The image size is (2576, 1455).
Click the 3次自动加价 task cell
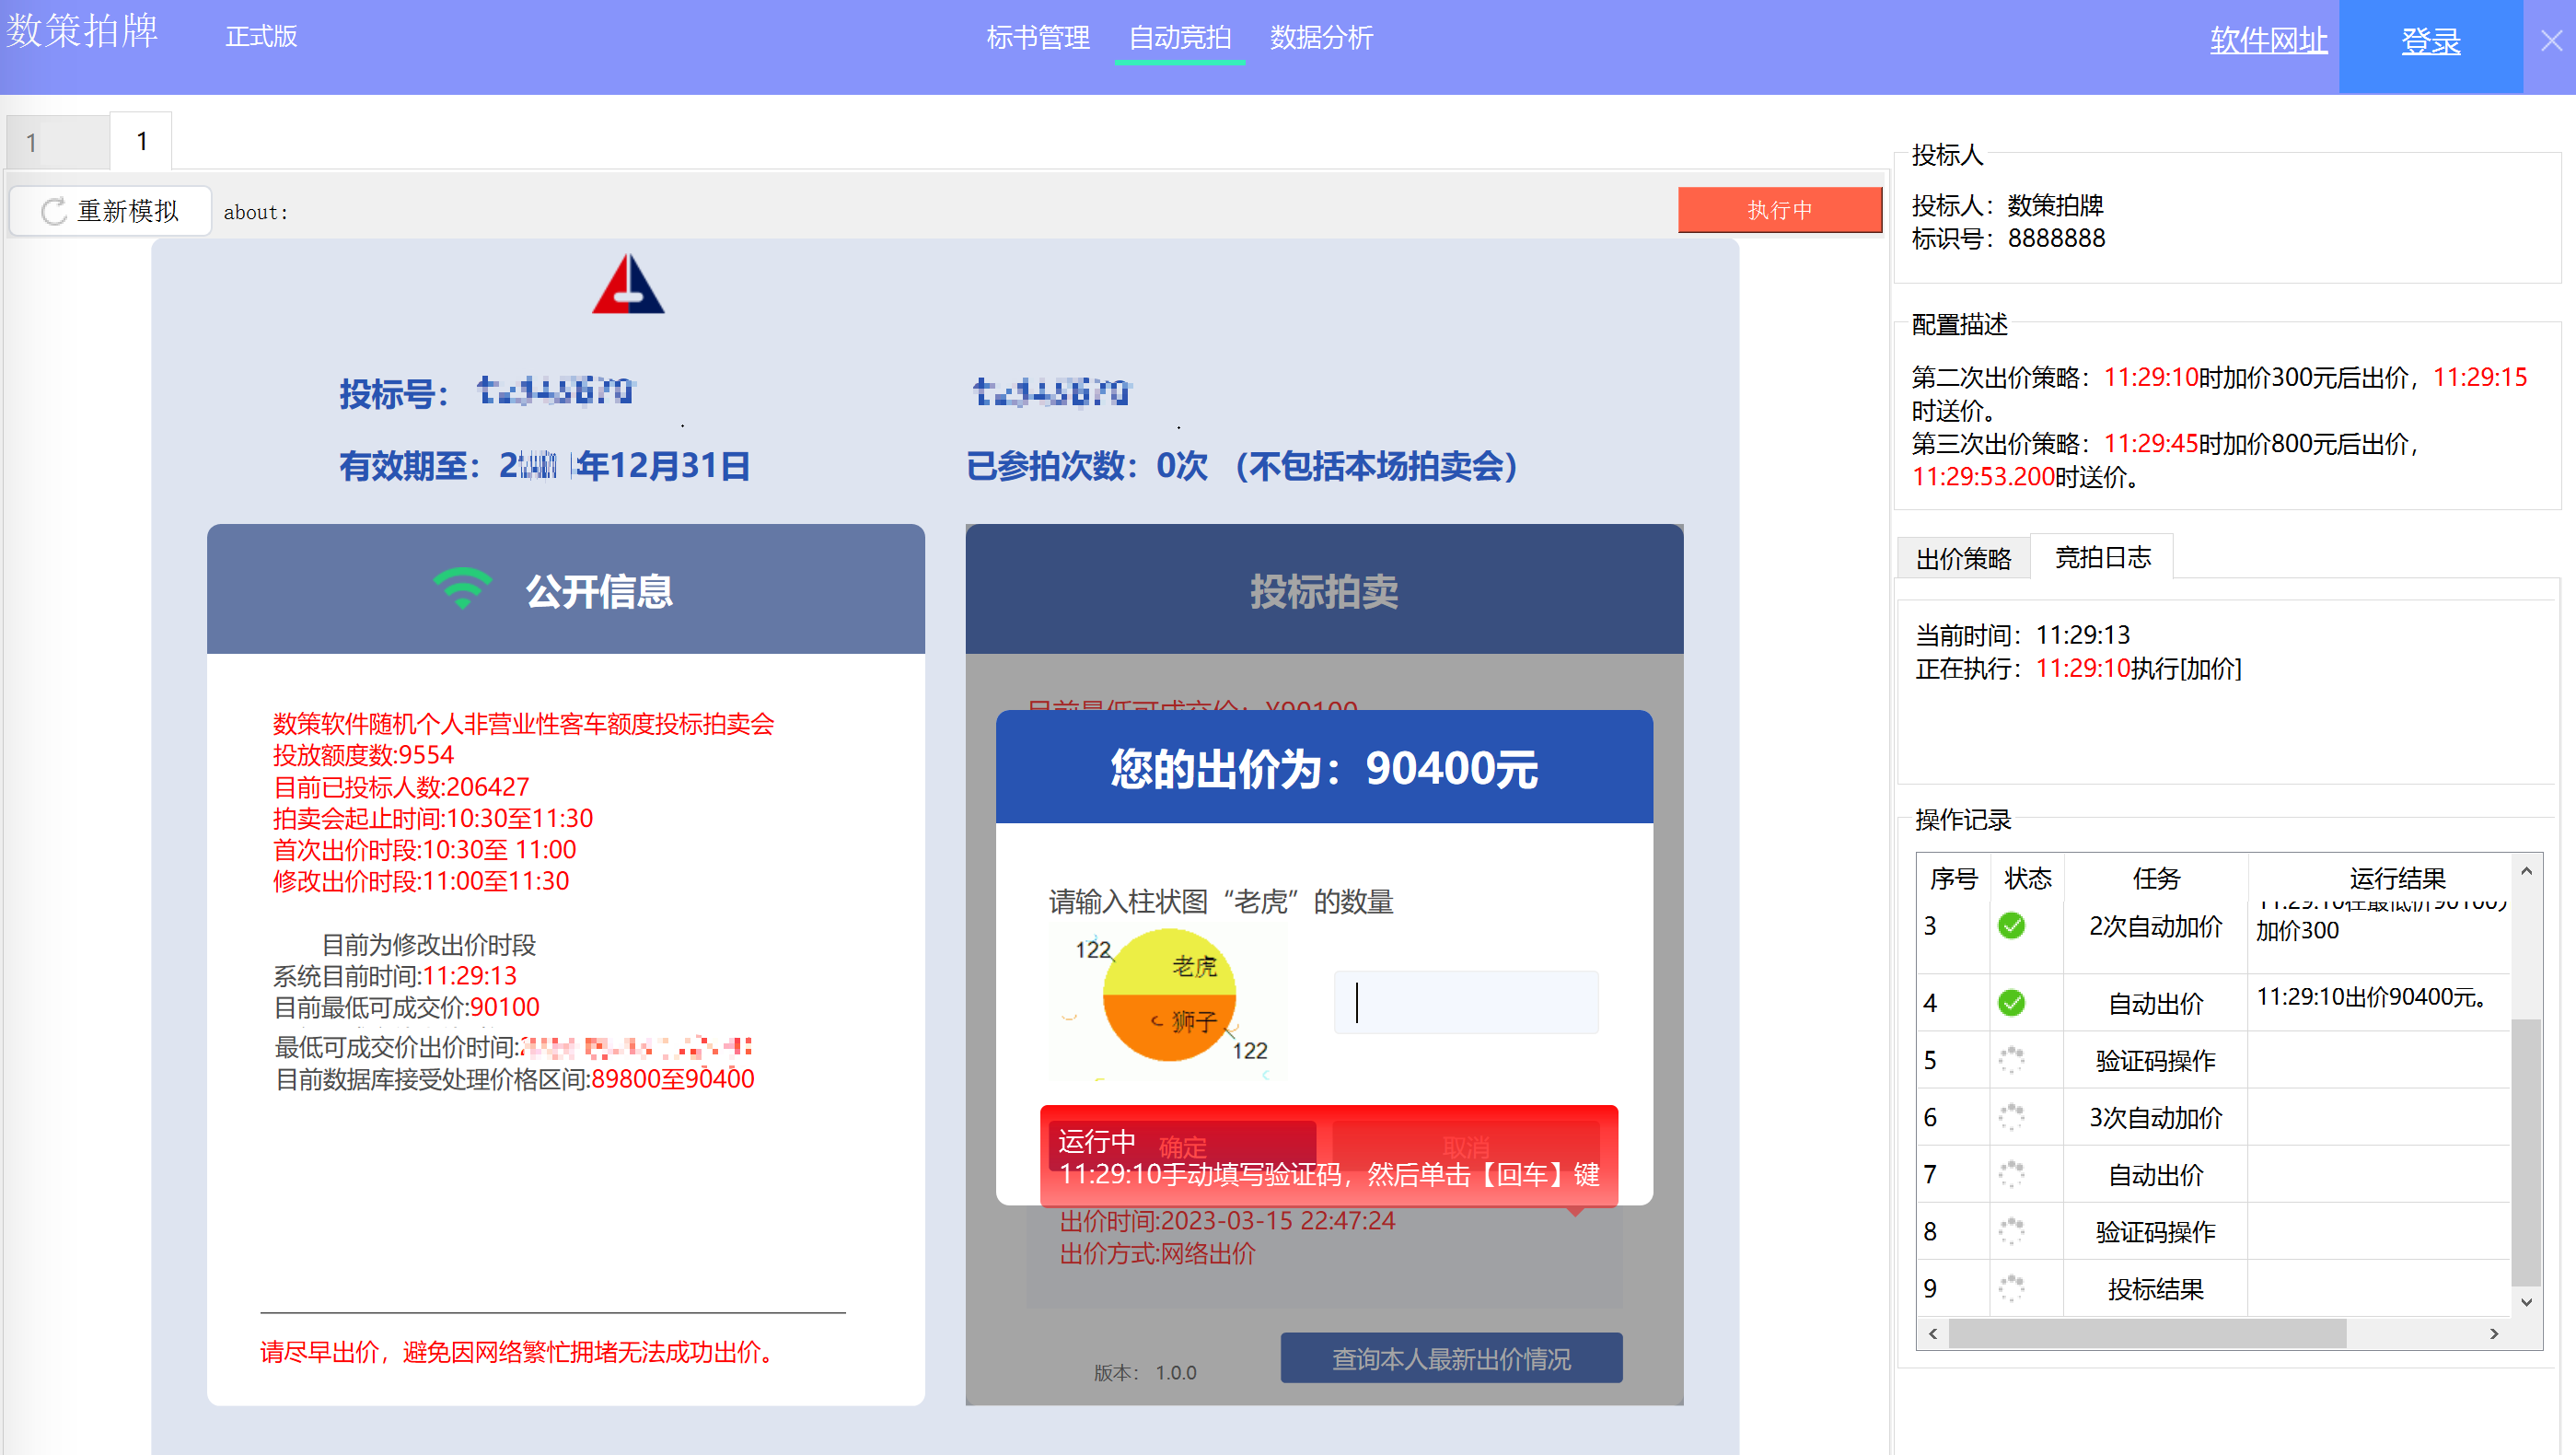[2155, 1118]
